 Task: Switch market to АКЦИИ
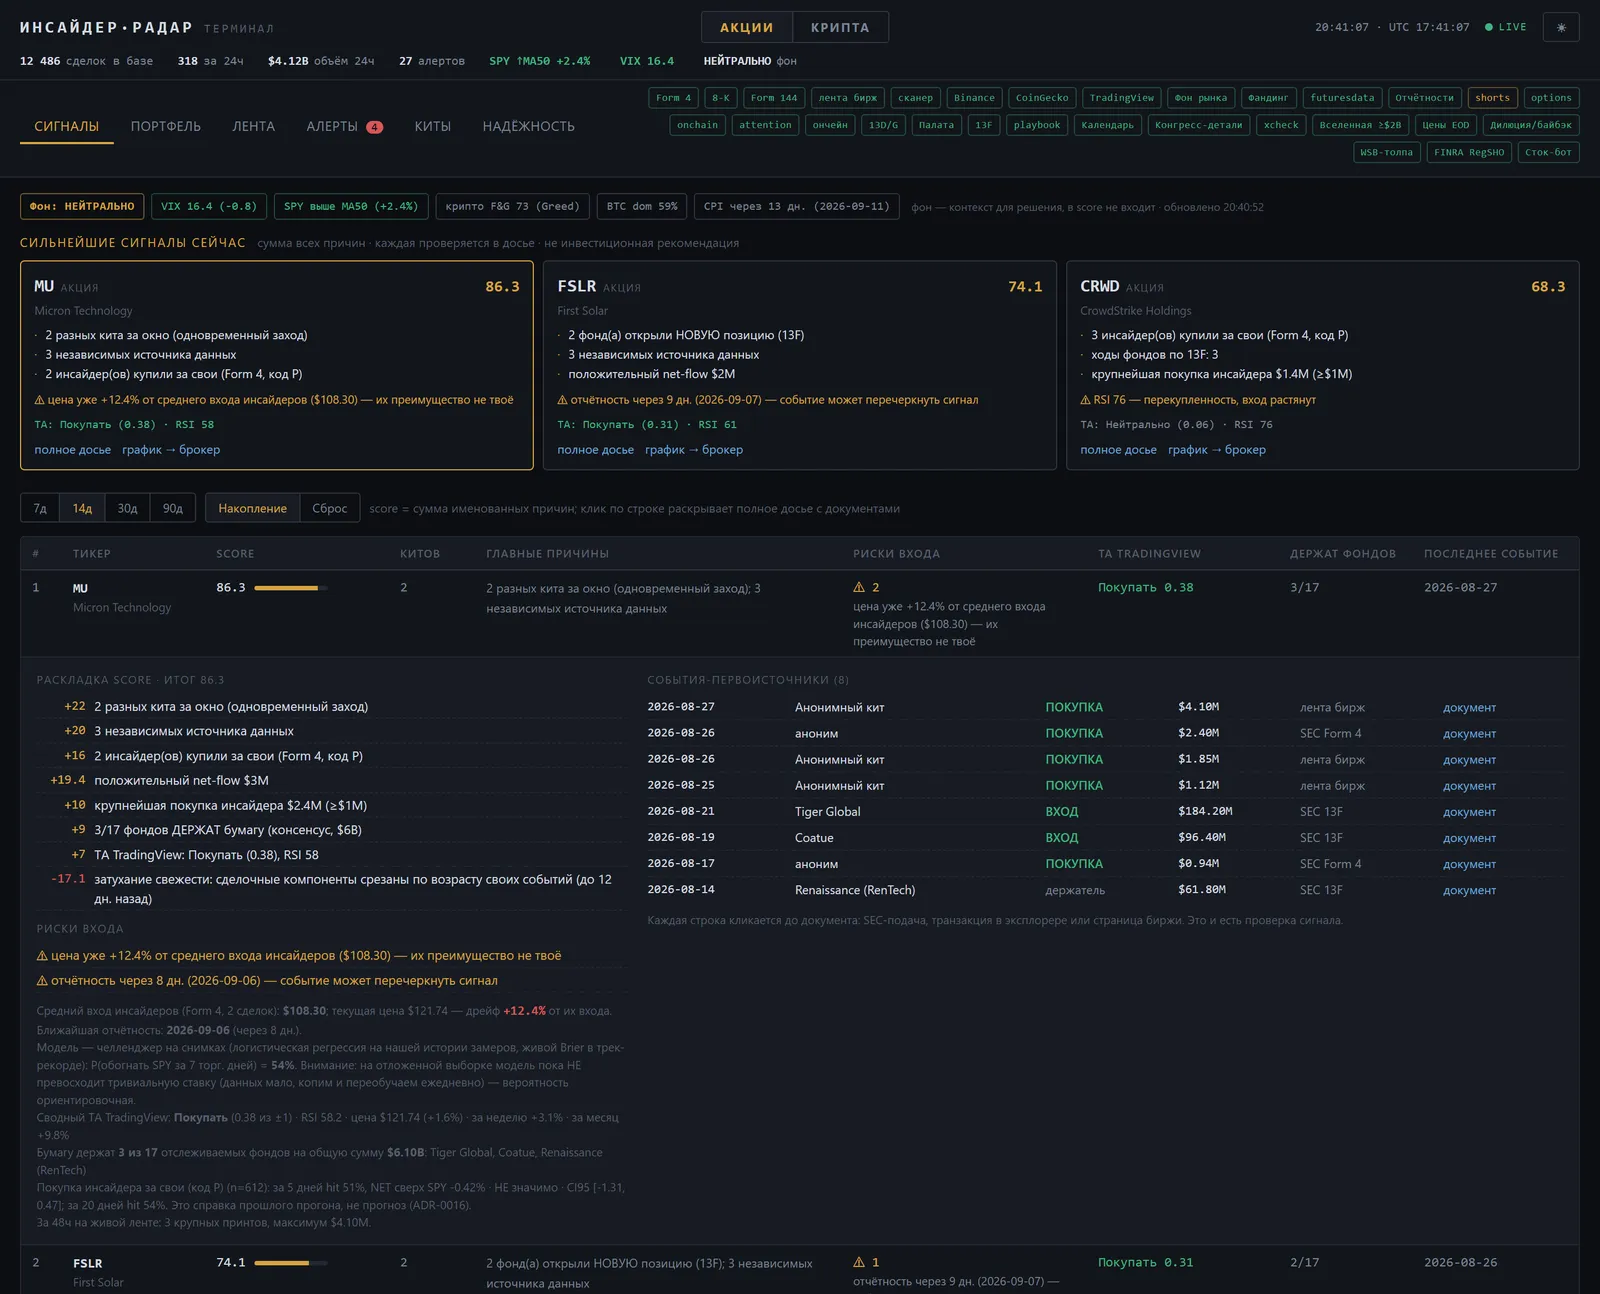(x=747, y=27)
